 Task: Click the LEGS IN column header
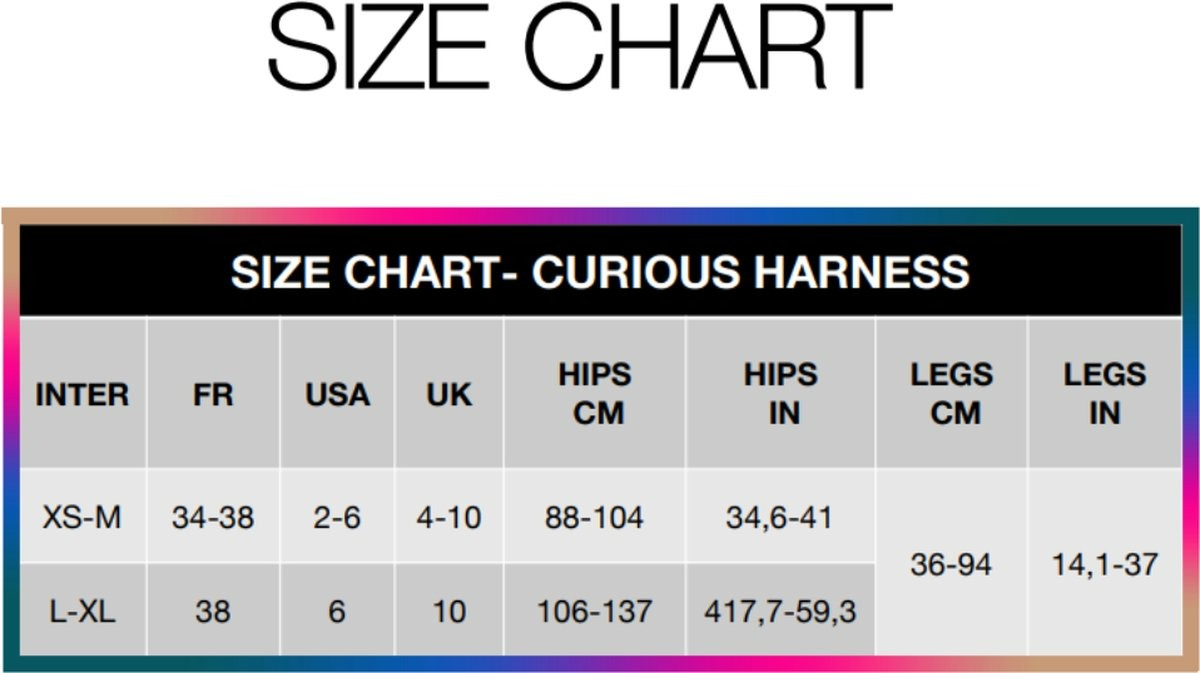[x=1104, y=394]
